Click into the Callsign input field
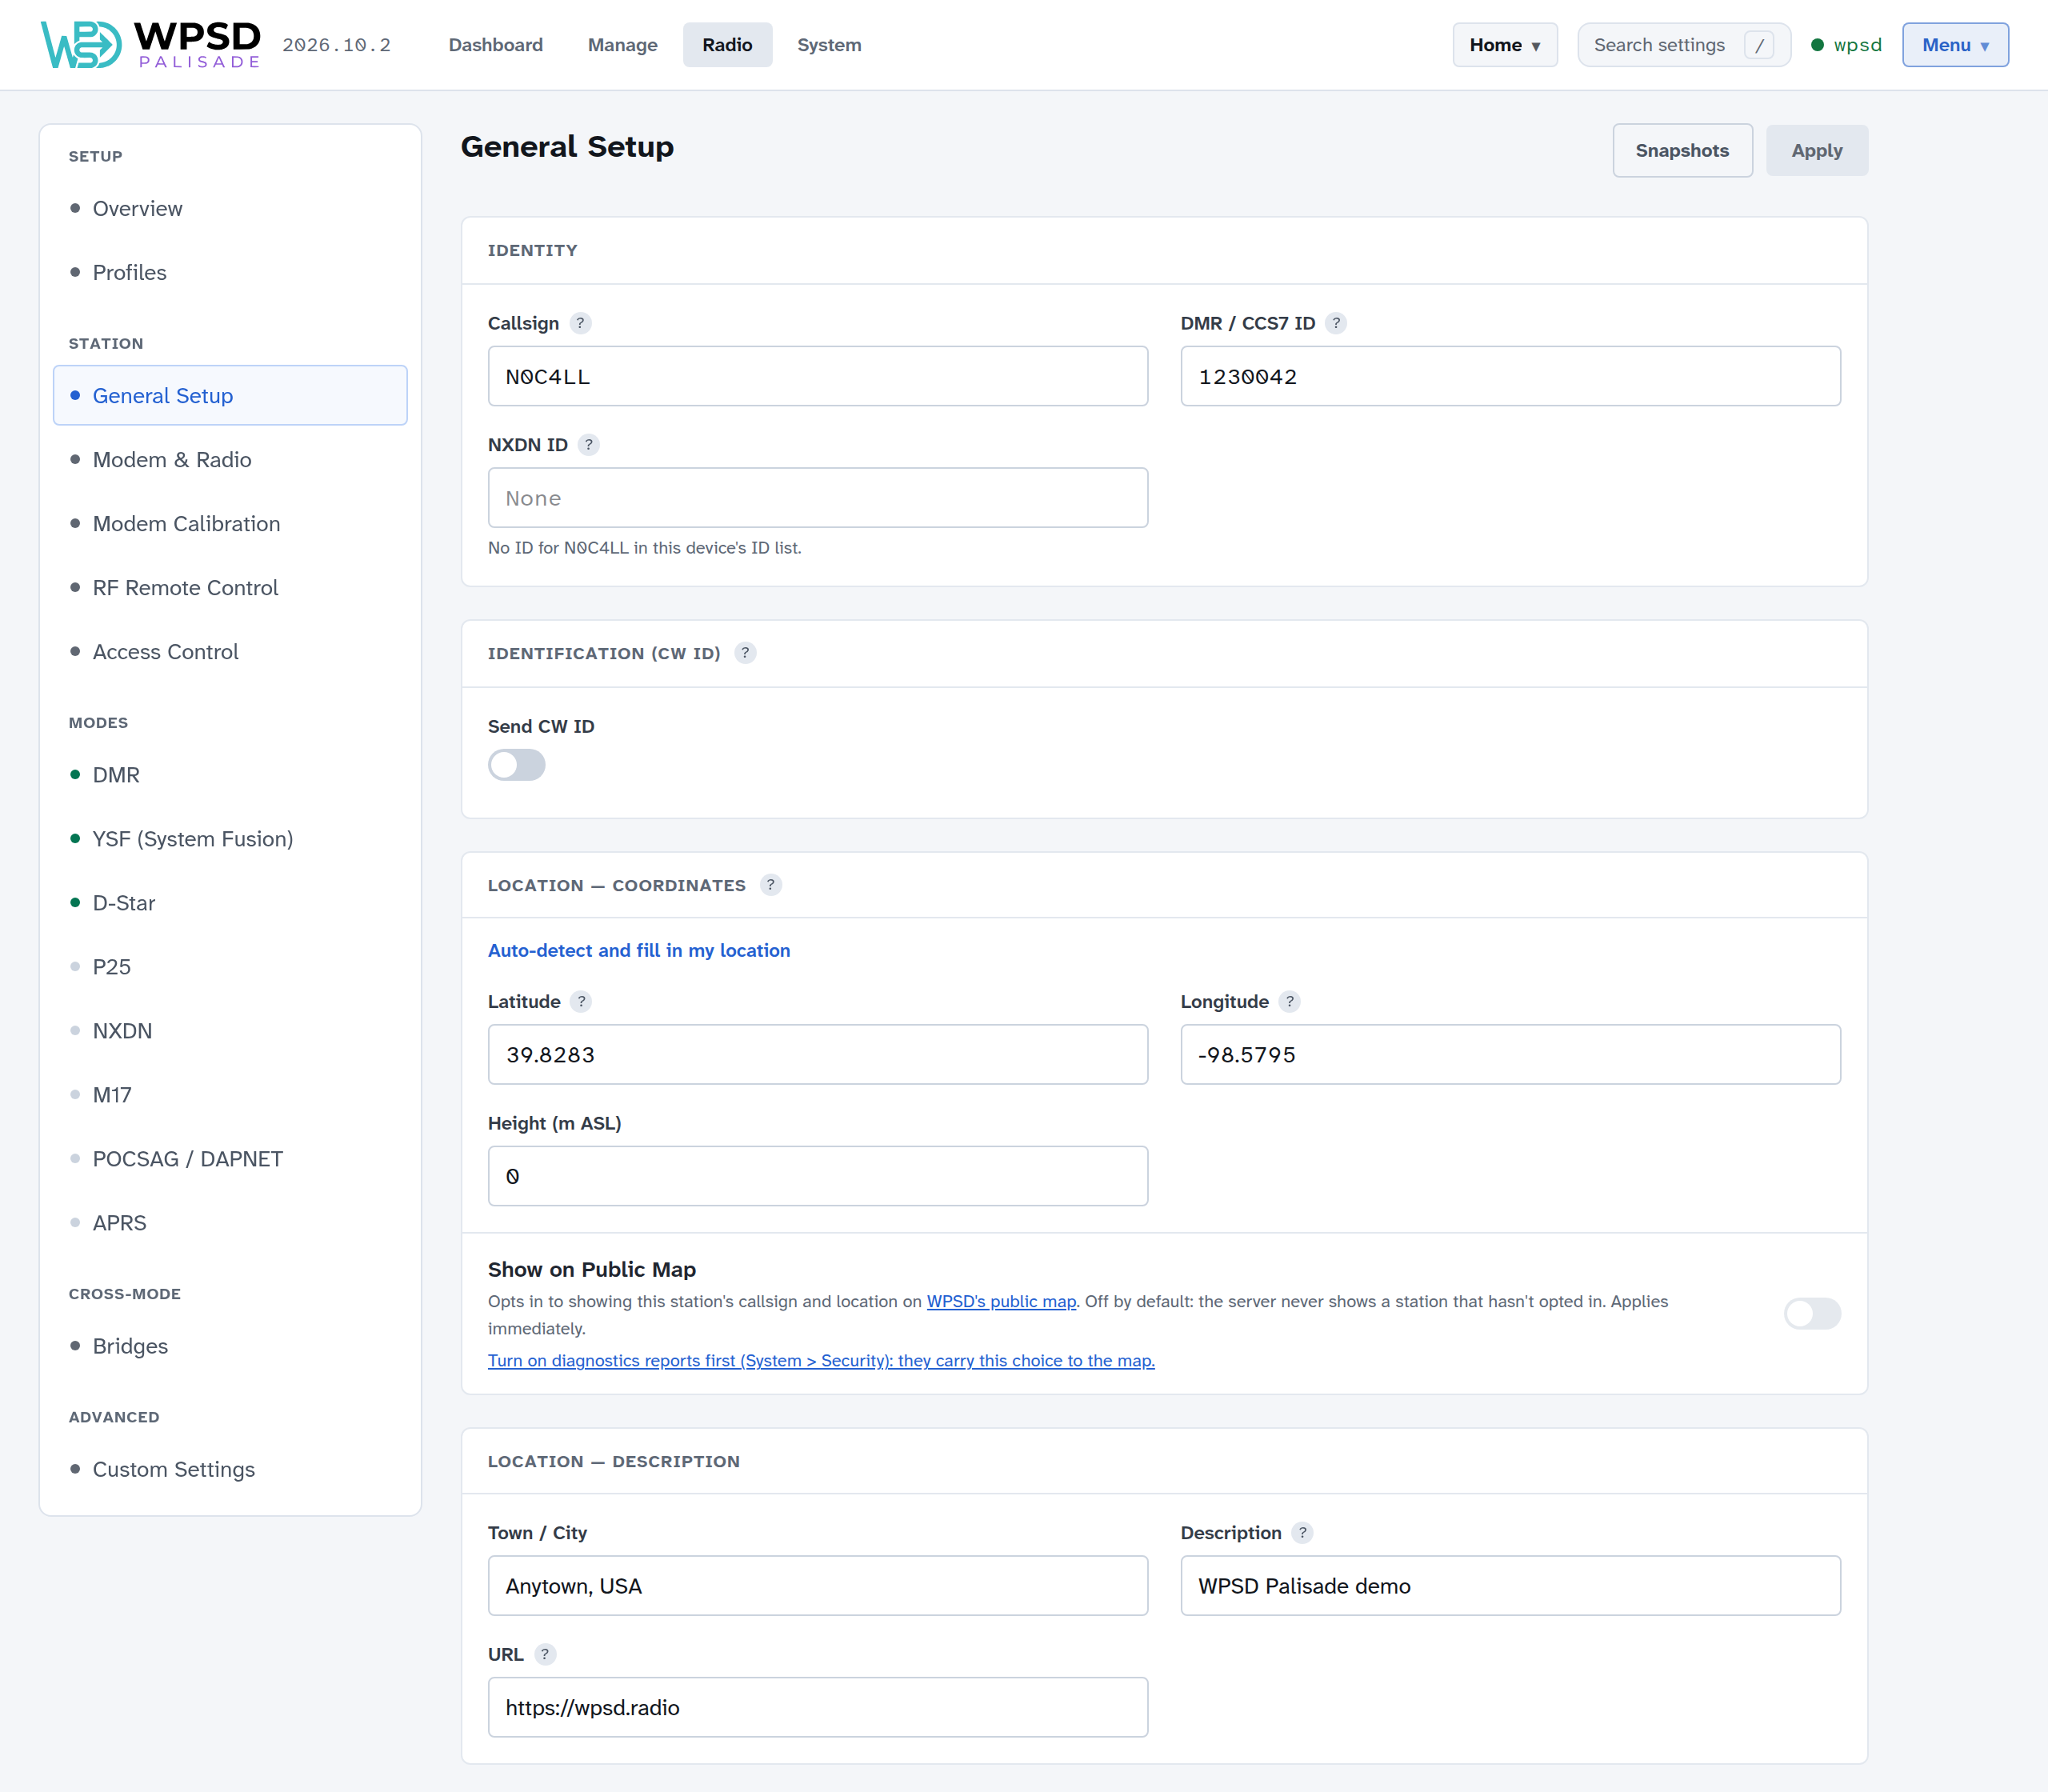Viewport: 2048px width, 1792px height. click(817, 376)
